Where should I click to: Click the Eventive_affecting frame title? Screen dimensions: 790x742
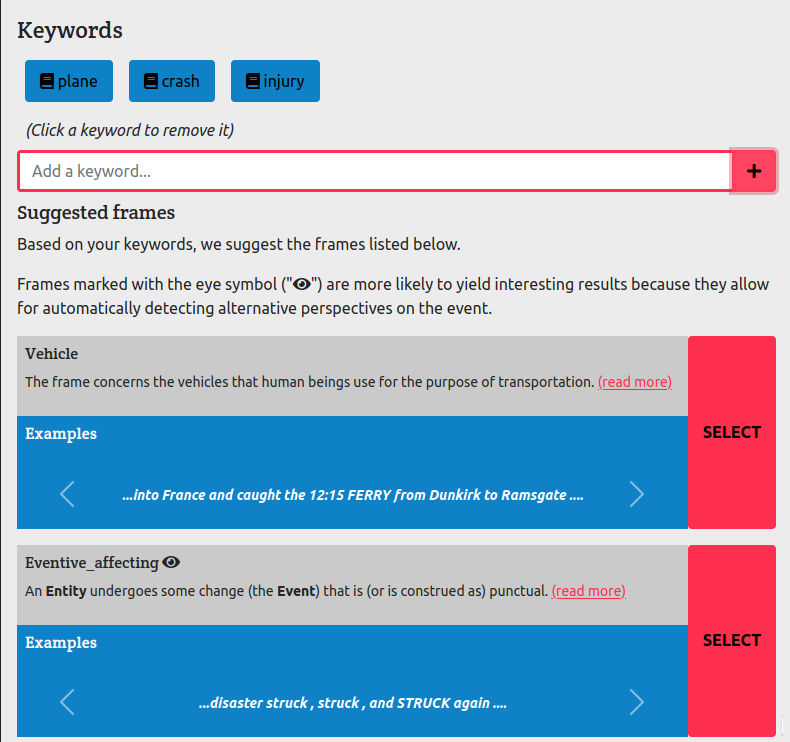92,563
